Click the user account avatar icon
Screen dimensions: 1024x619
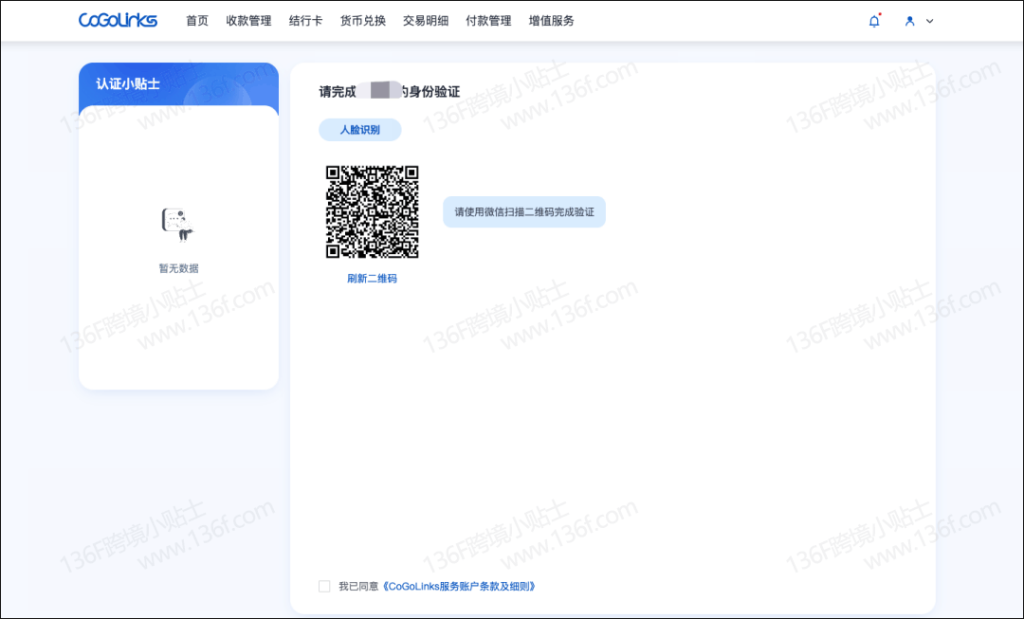click(909, 21)
